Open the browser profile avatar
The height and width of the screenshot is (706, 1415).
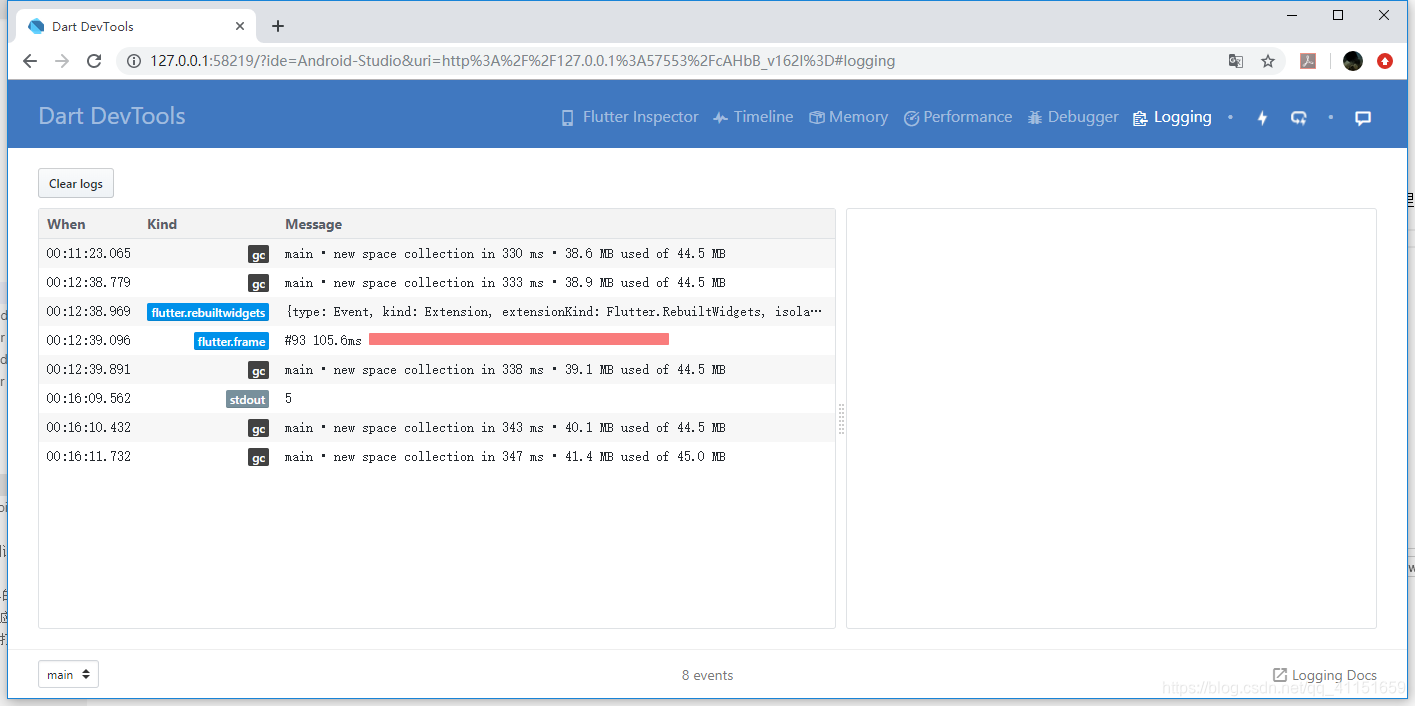1353,61
